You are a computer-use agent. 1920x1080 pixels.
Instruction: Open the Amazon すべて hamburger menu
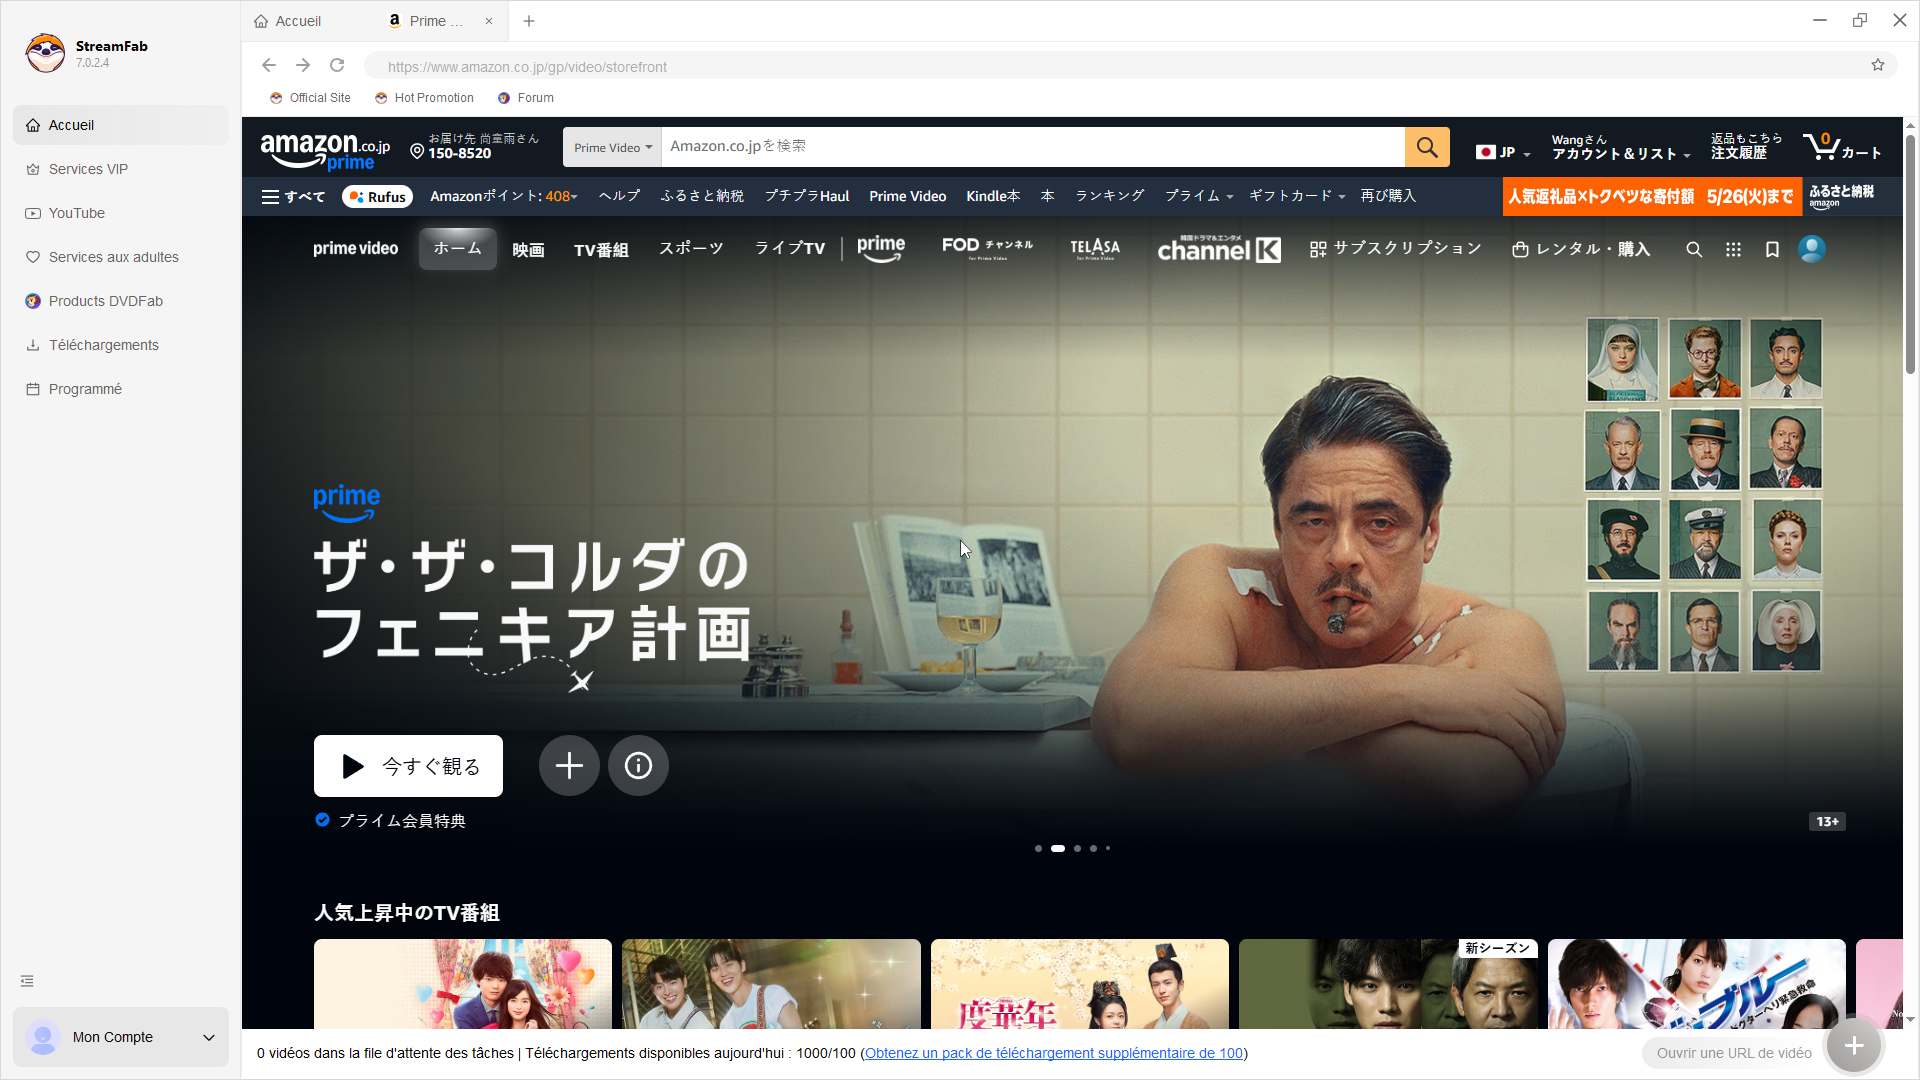tap(293, 197)
